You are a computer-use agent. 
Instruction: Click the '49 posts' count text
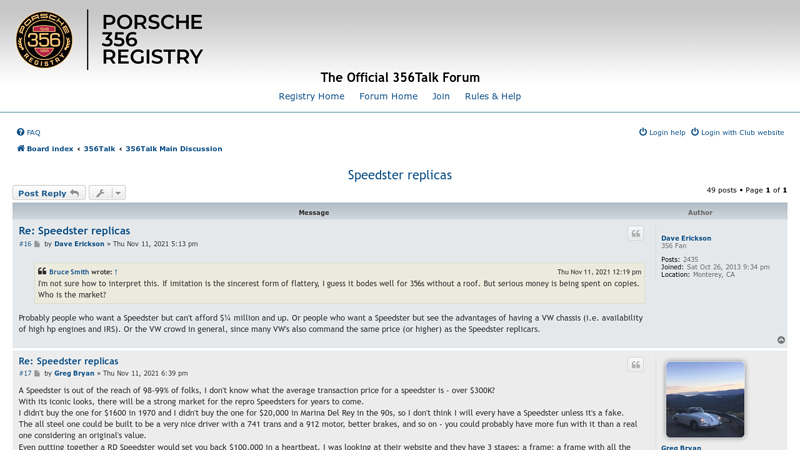[x=721, y=190]
